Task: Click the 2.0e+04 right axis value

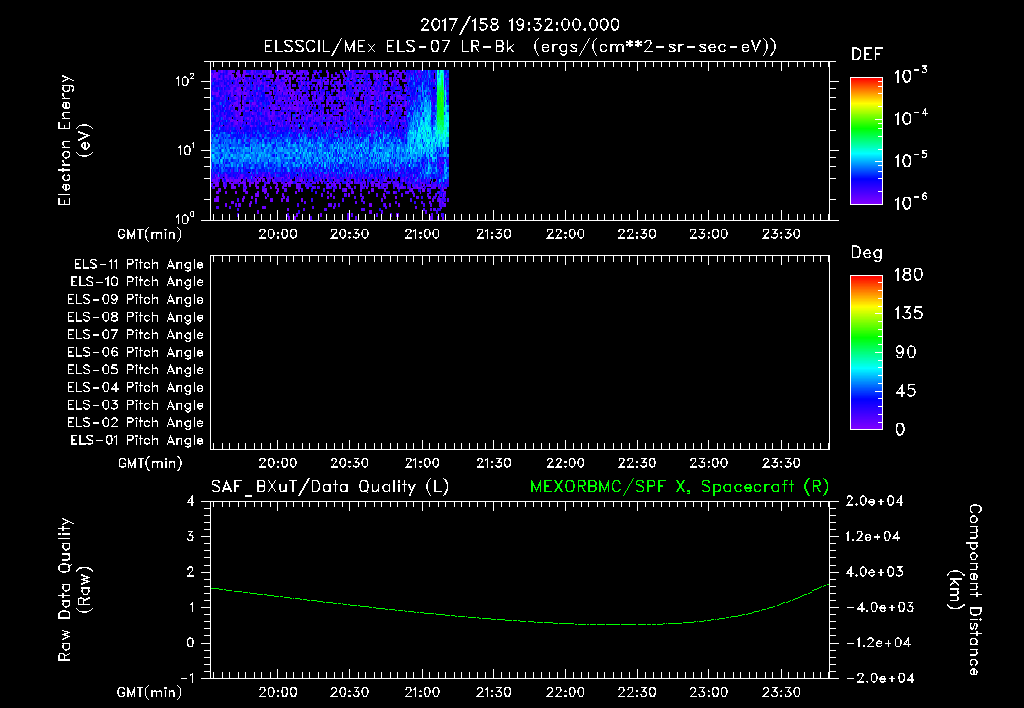Action: (x=874, y=501)
